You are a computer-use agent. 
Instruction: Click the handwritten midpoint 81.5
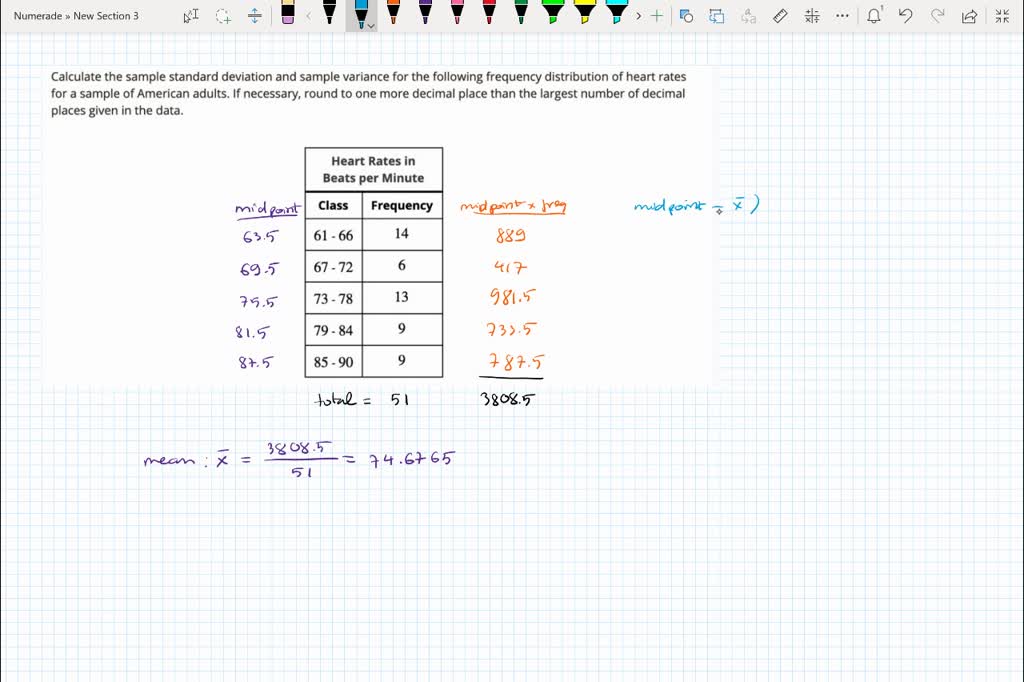[252, 332]
